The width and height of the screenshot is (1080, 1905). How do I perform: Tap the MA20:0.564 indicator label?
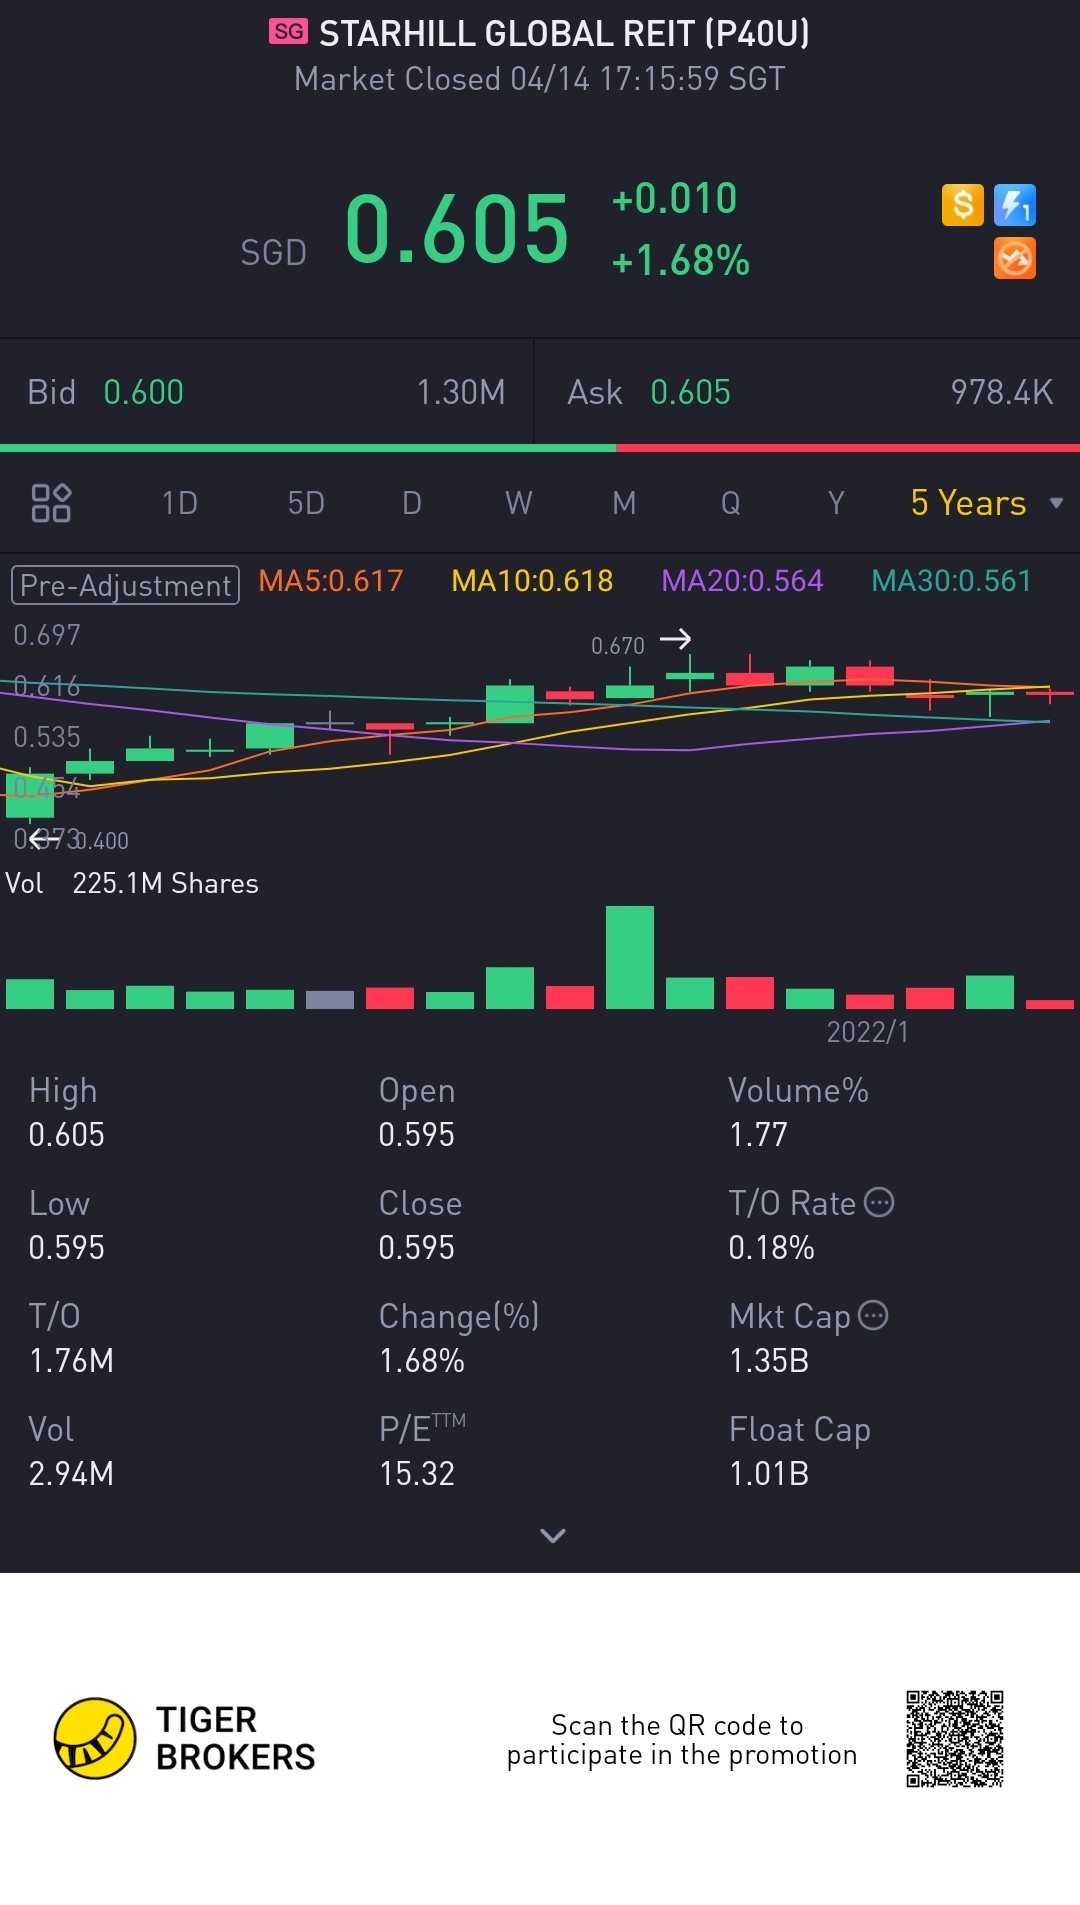point(742,581)
